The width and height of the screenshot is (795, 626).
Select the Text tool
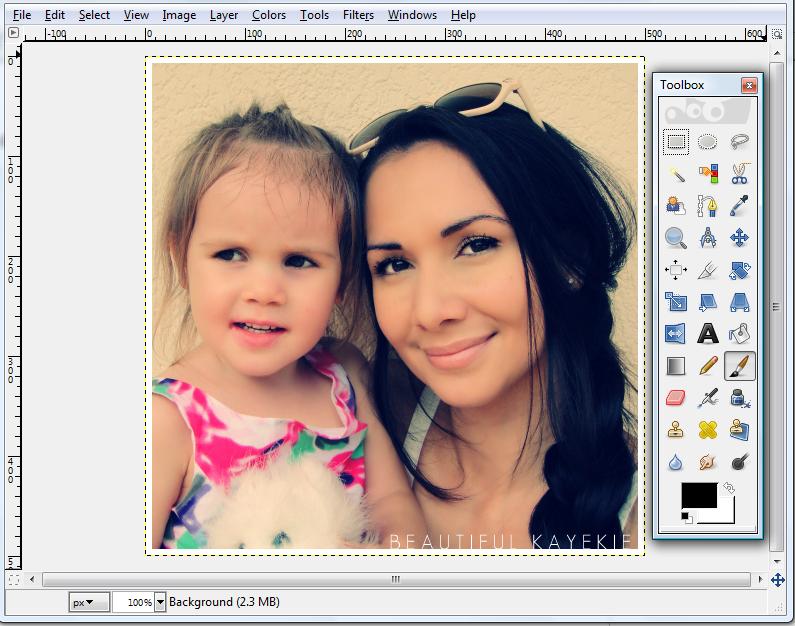click(x=708, y=334)
